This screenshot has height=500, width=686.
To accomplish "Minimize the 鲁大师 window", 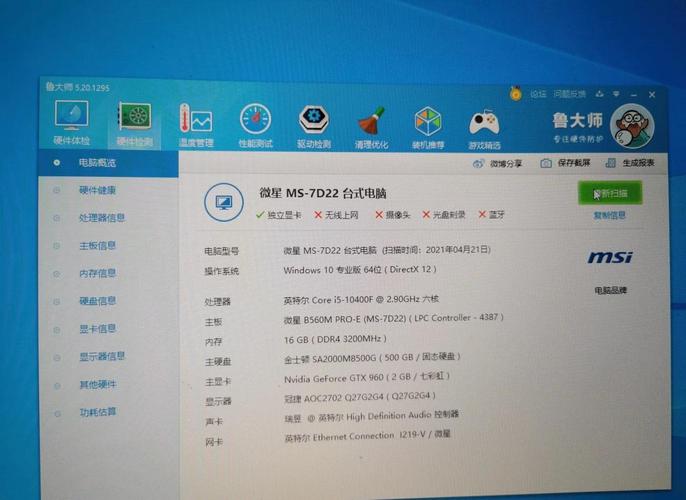I will [634, 94].
